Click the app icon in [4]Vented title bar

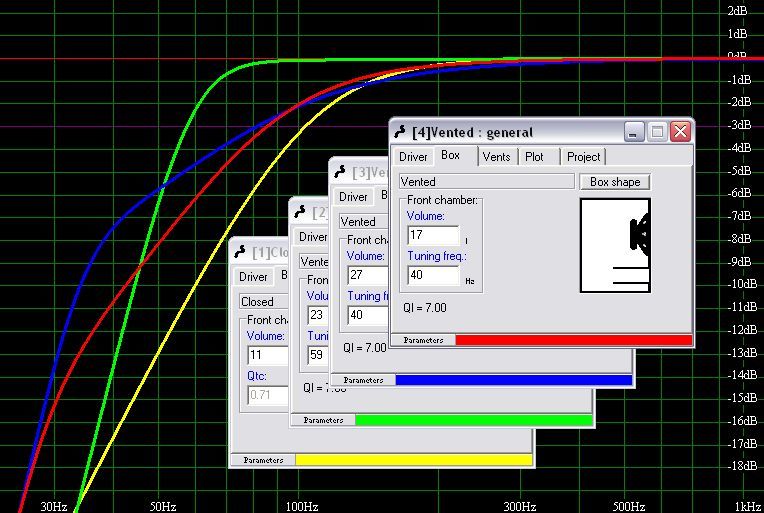(400, 132)
